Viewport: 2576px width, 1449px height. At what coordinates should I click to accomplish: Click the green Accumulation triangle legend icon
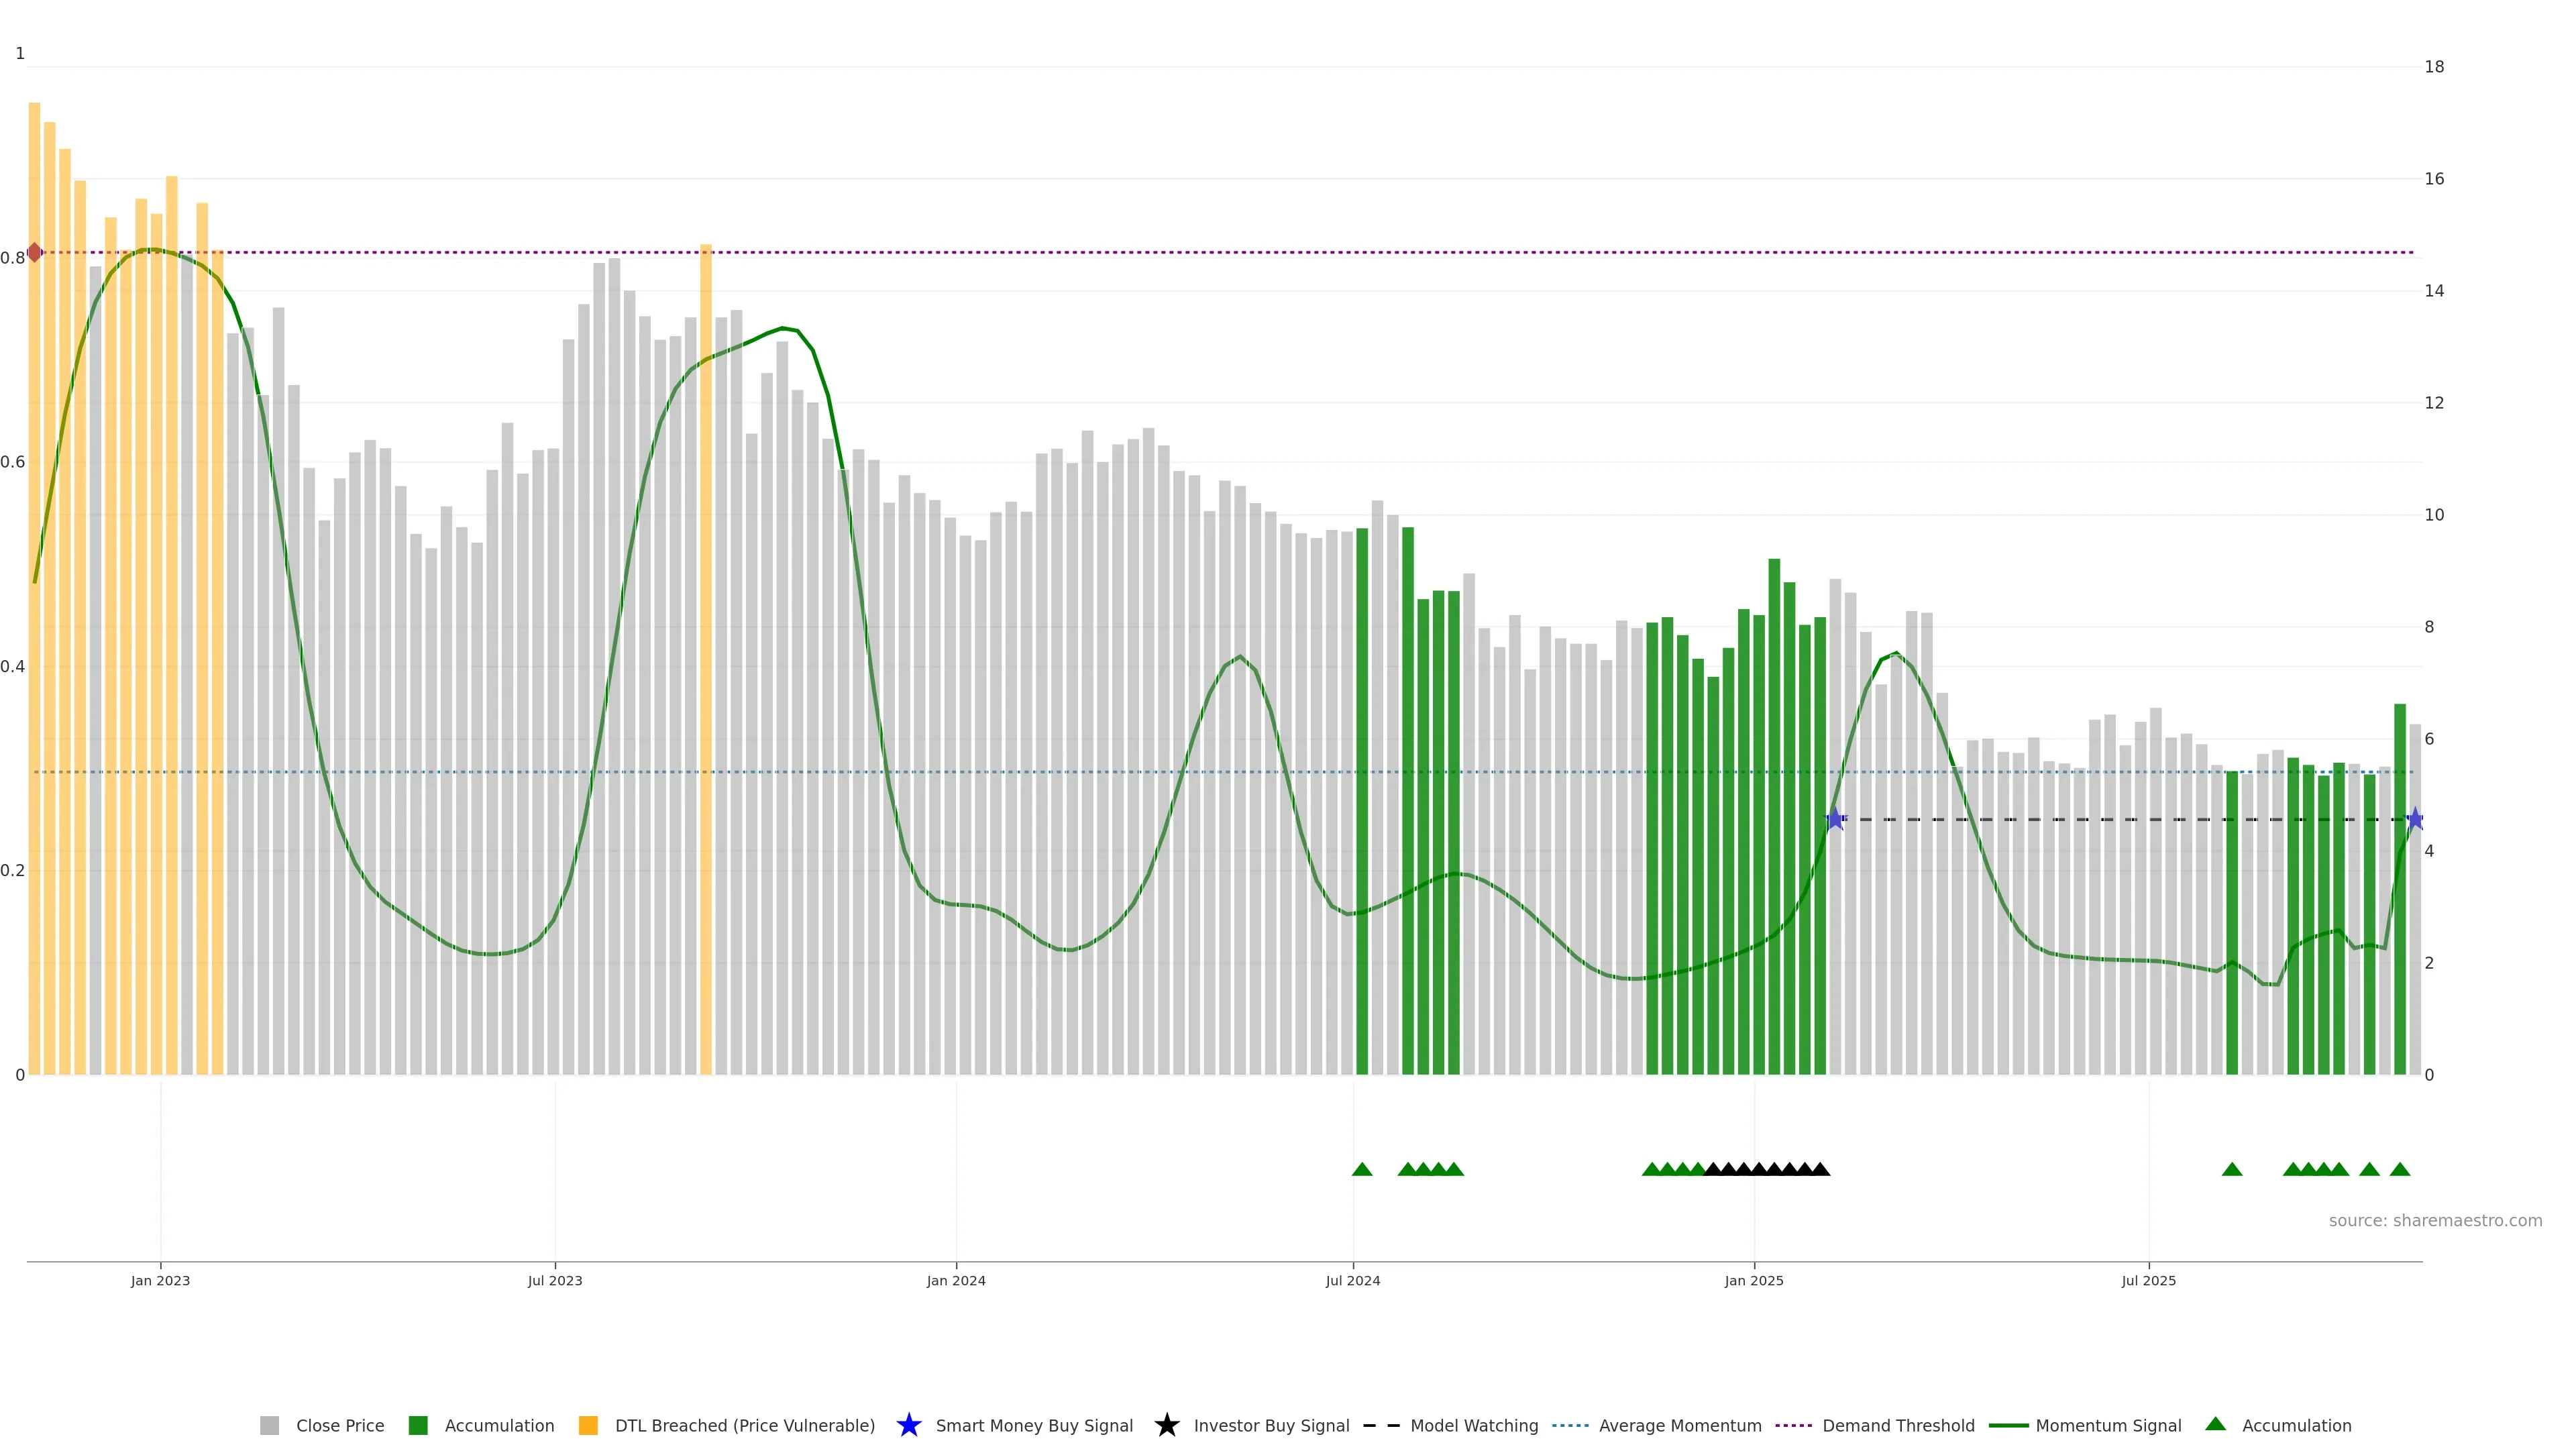point(2215,1424)
